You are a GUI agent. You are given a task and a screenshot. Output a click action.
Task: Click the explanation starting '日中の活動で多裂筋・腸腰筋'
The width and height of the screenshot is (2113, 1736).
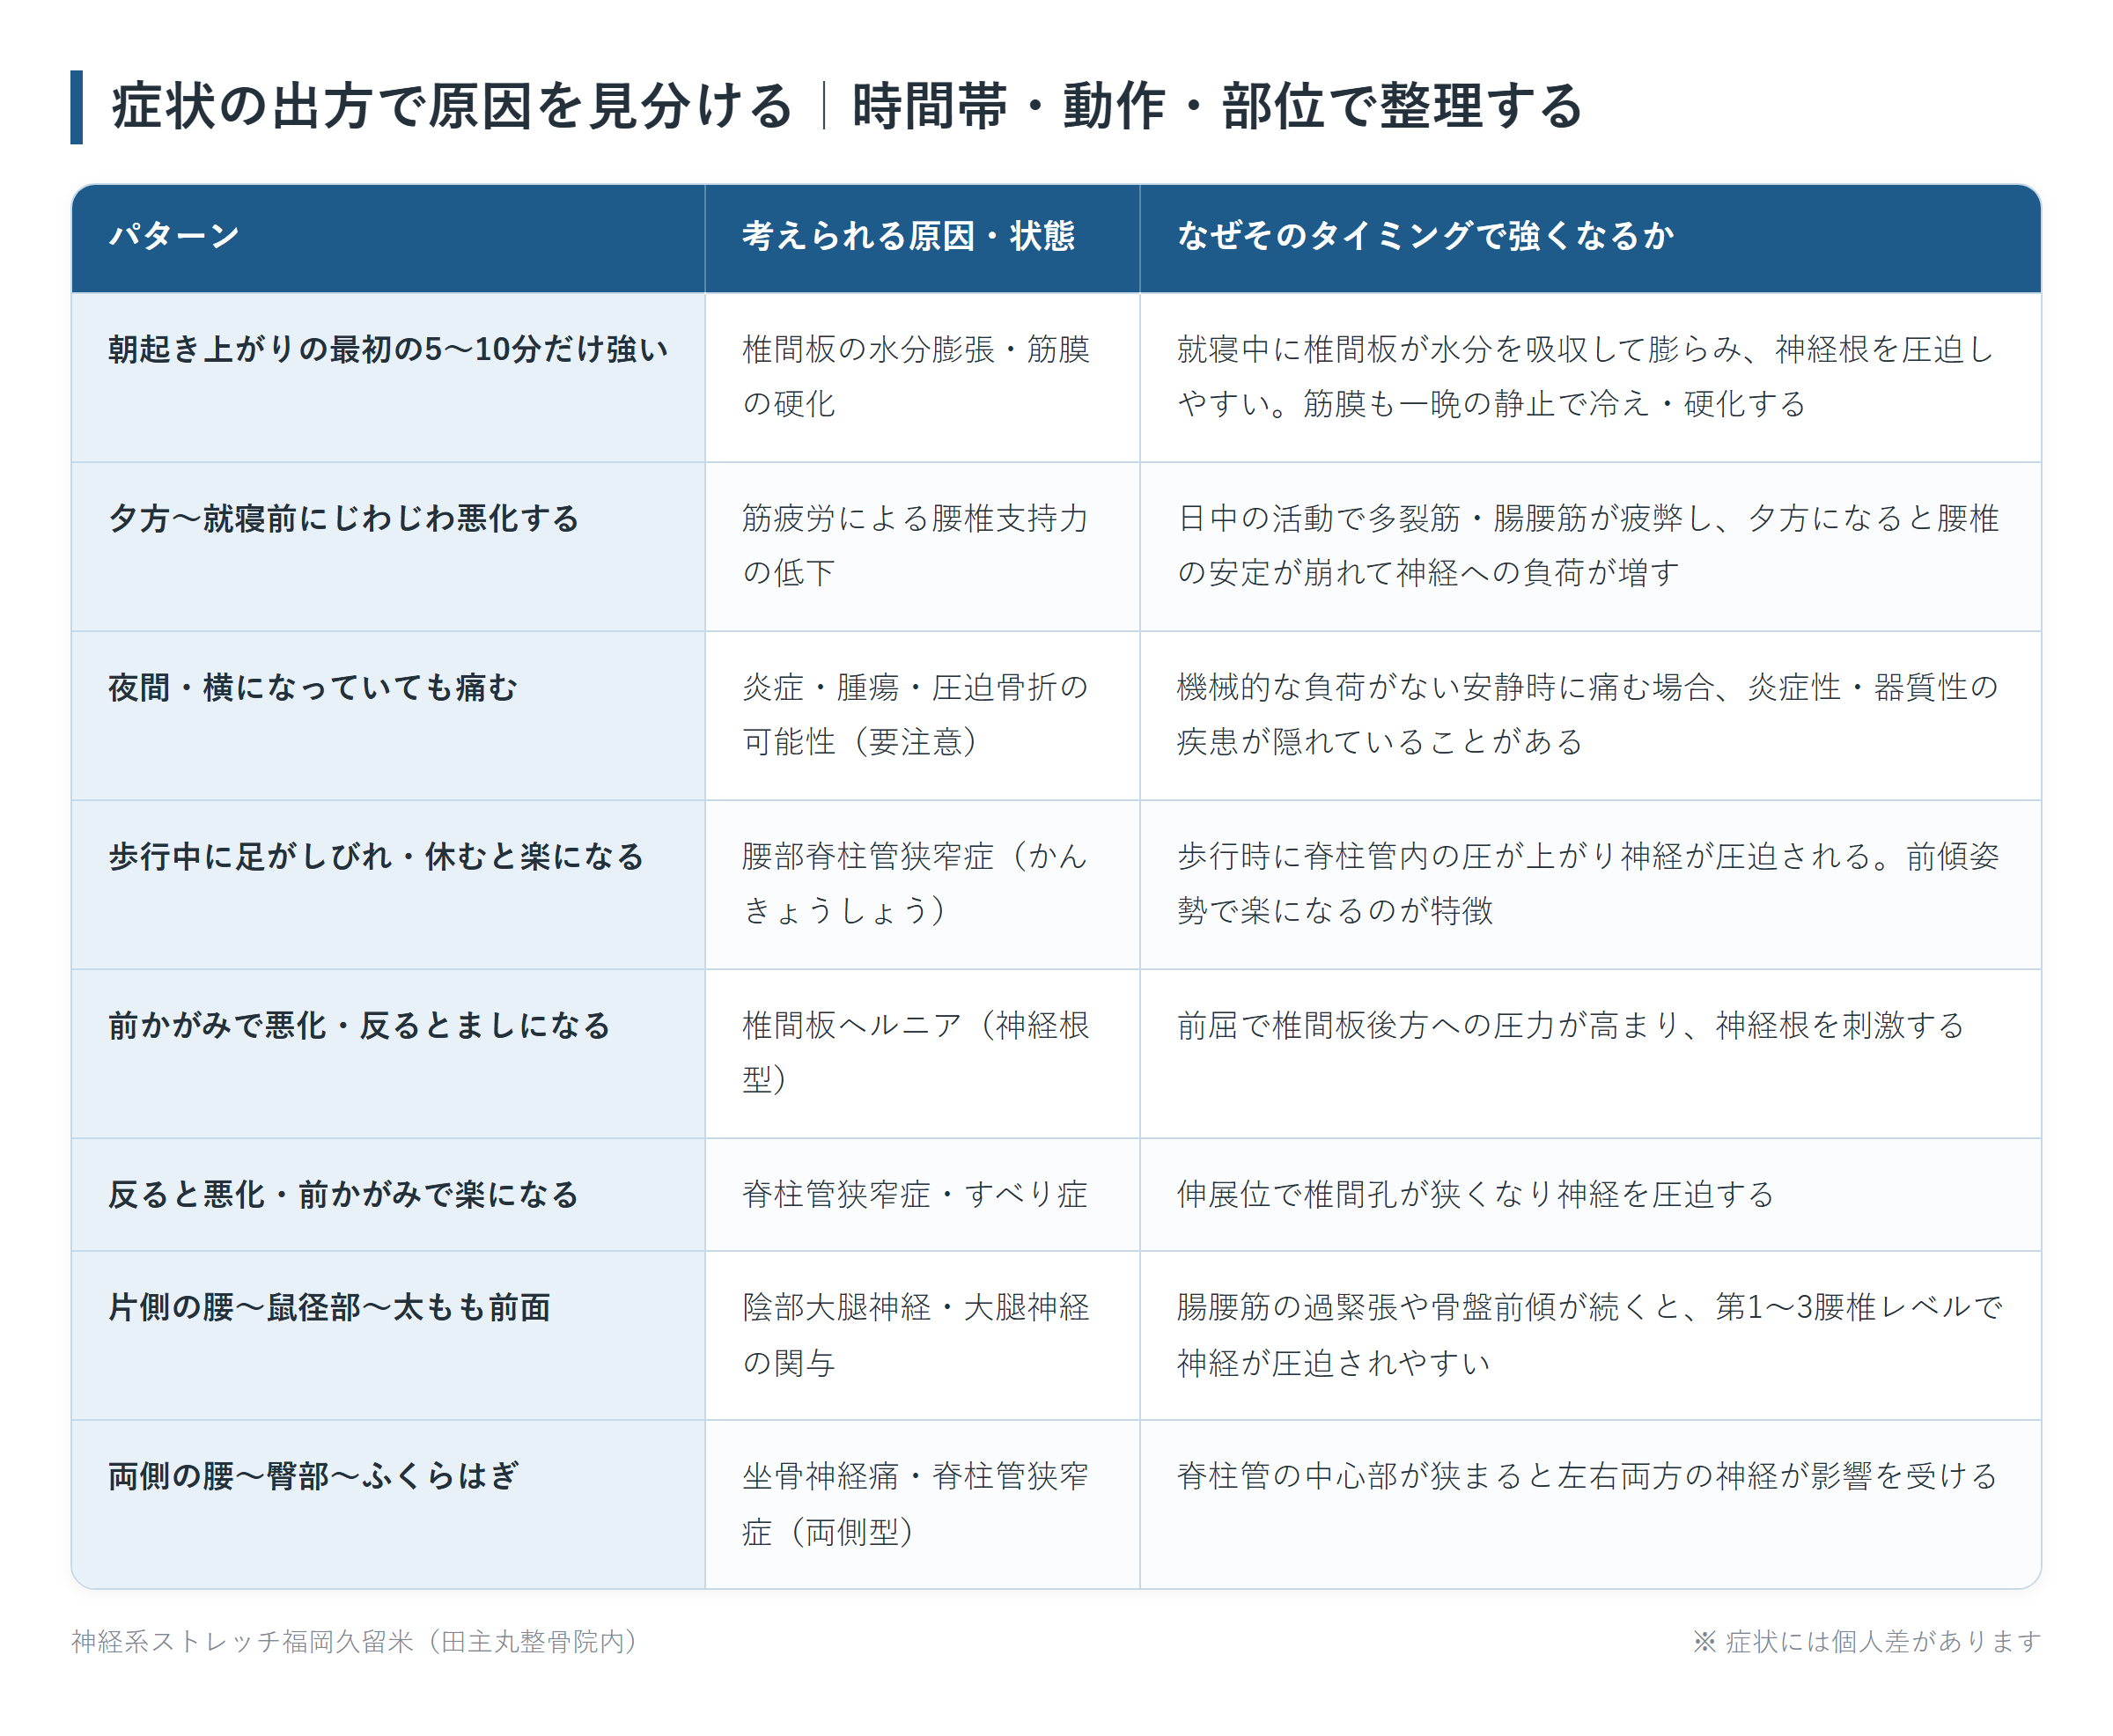1590,546
